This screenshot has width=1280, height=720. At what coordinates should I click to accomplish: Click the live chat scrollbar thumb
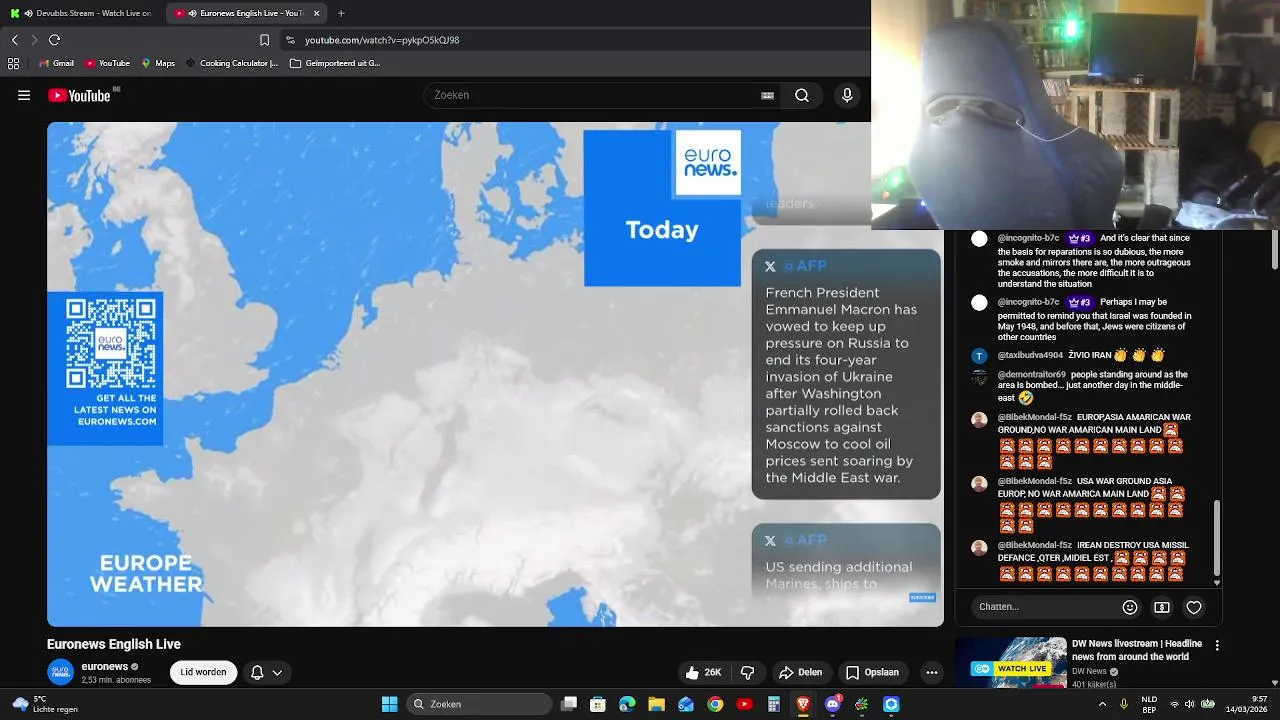[1217, 538]
